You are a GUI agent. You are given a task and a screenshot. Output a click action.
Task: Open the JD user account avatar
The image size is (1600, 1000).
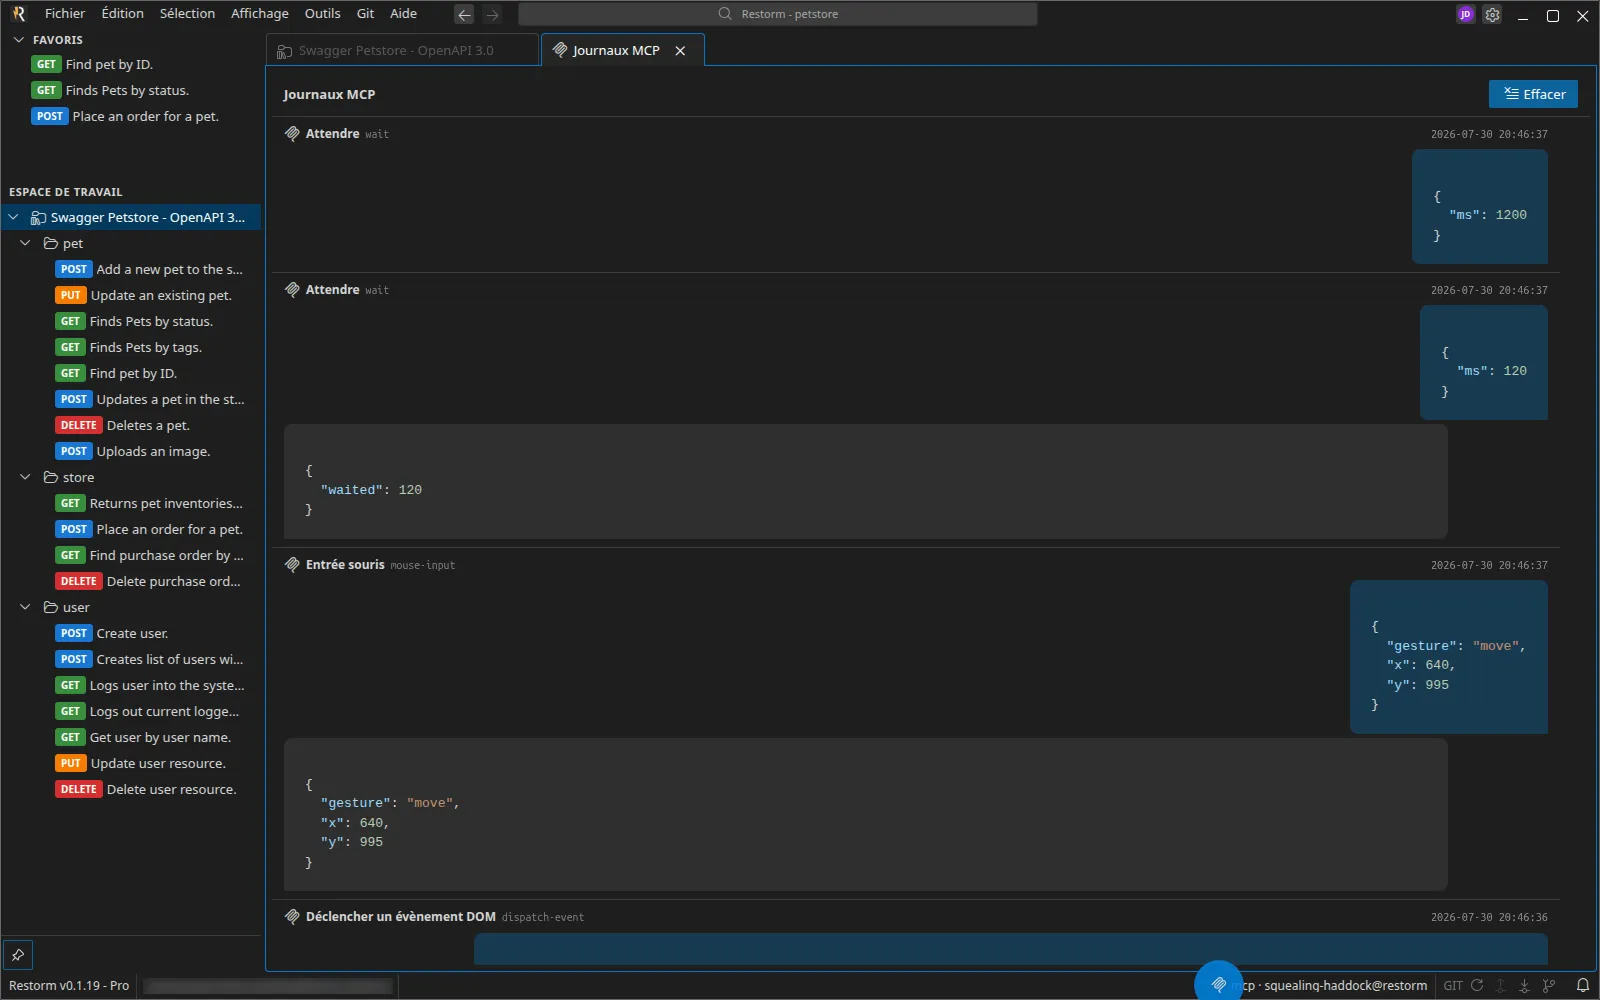(1466, 14)
